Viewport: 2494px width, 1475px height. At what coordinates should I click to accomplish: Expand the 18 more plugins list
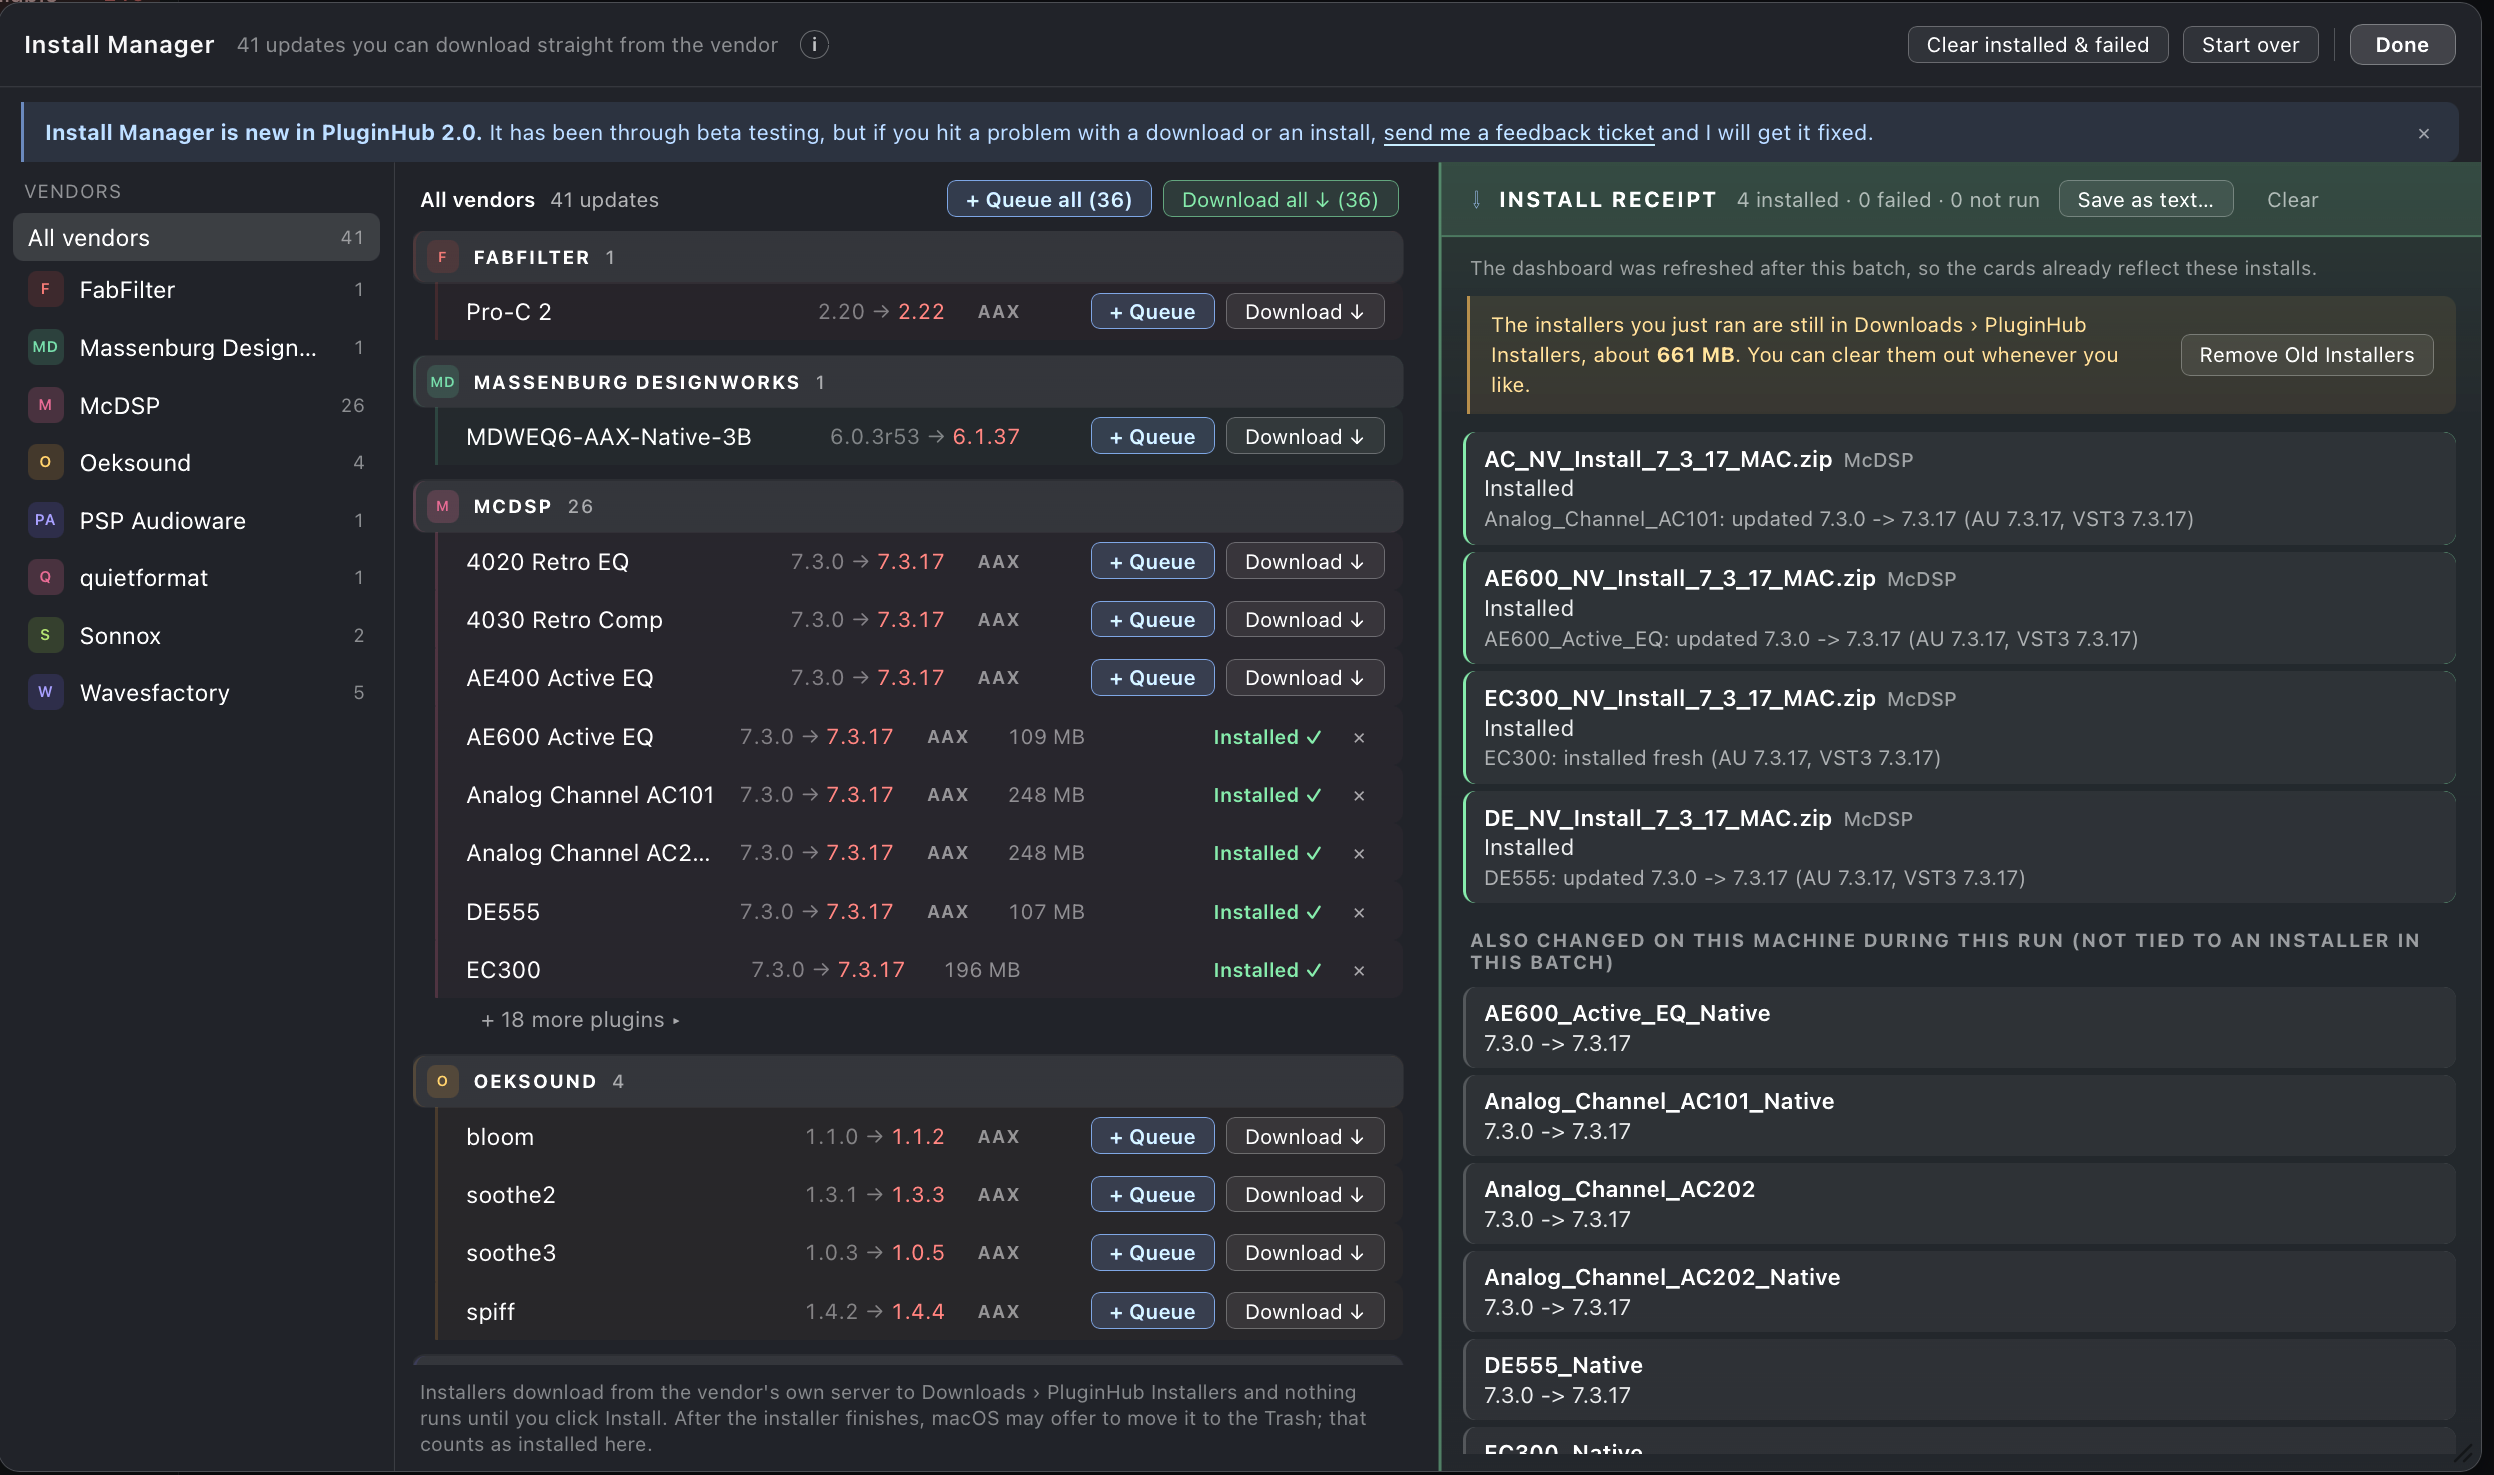[x=580, y=1020]
